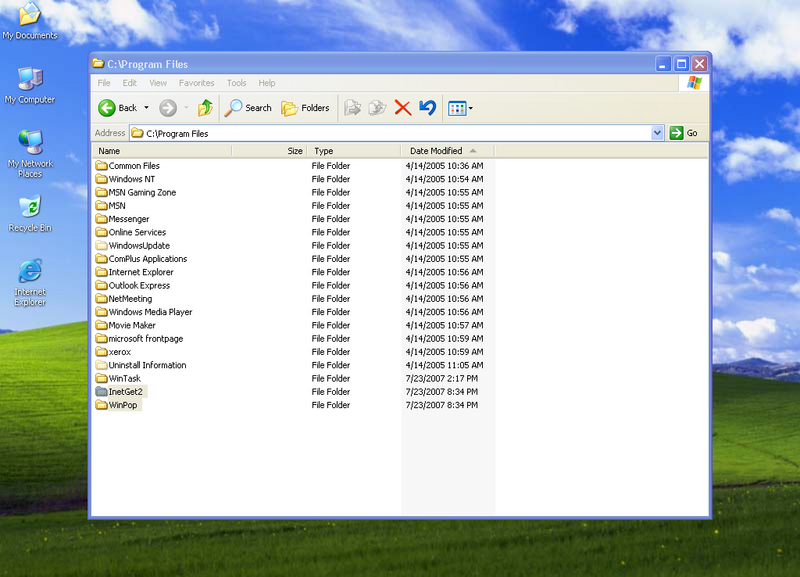The image size is (800, 577).
Task: Select the Messenger folder icon
Action: pyautogui.click(x=102, y=218)
